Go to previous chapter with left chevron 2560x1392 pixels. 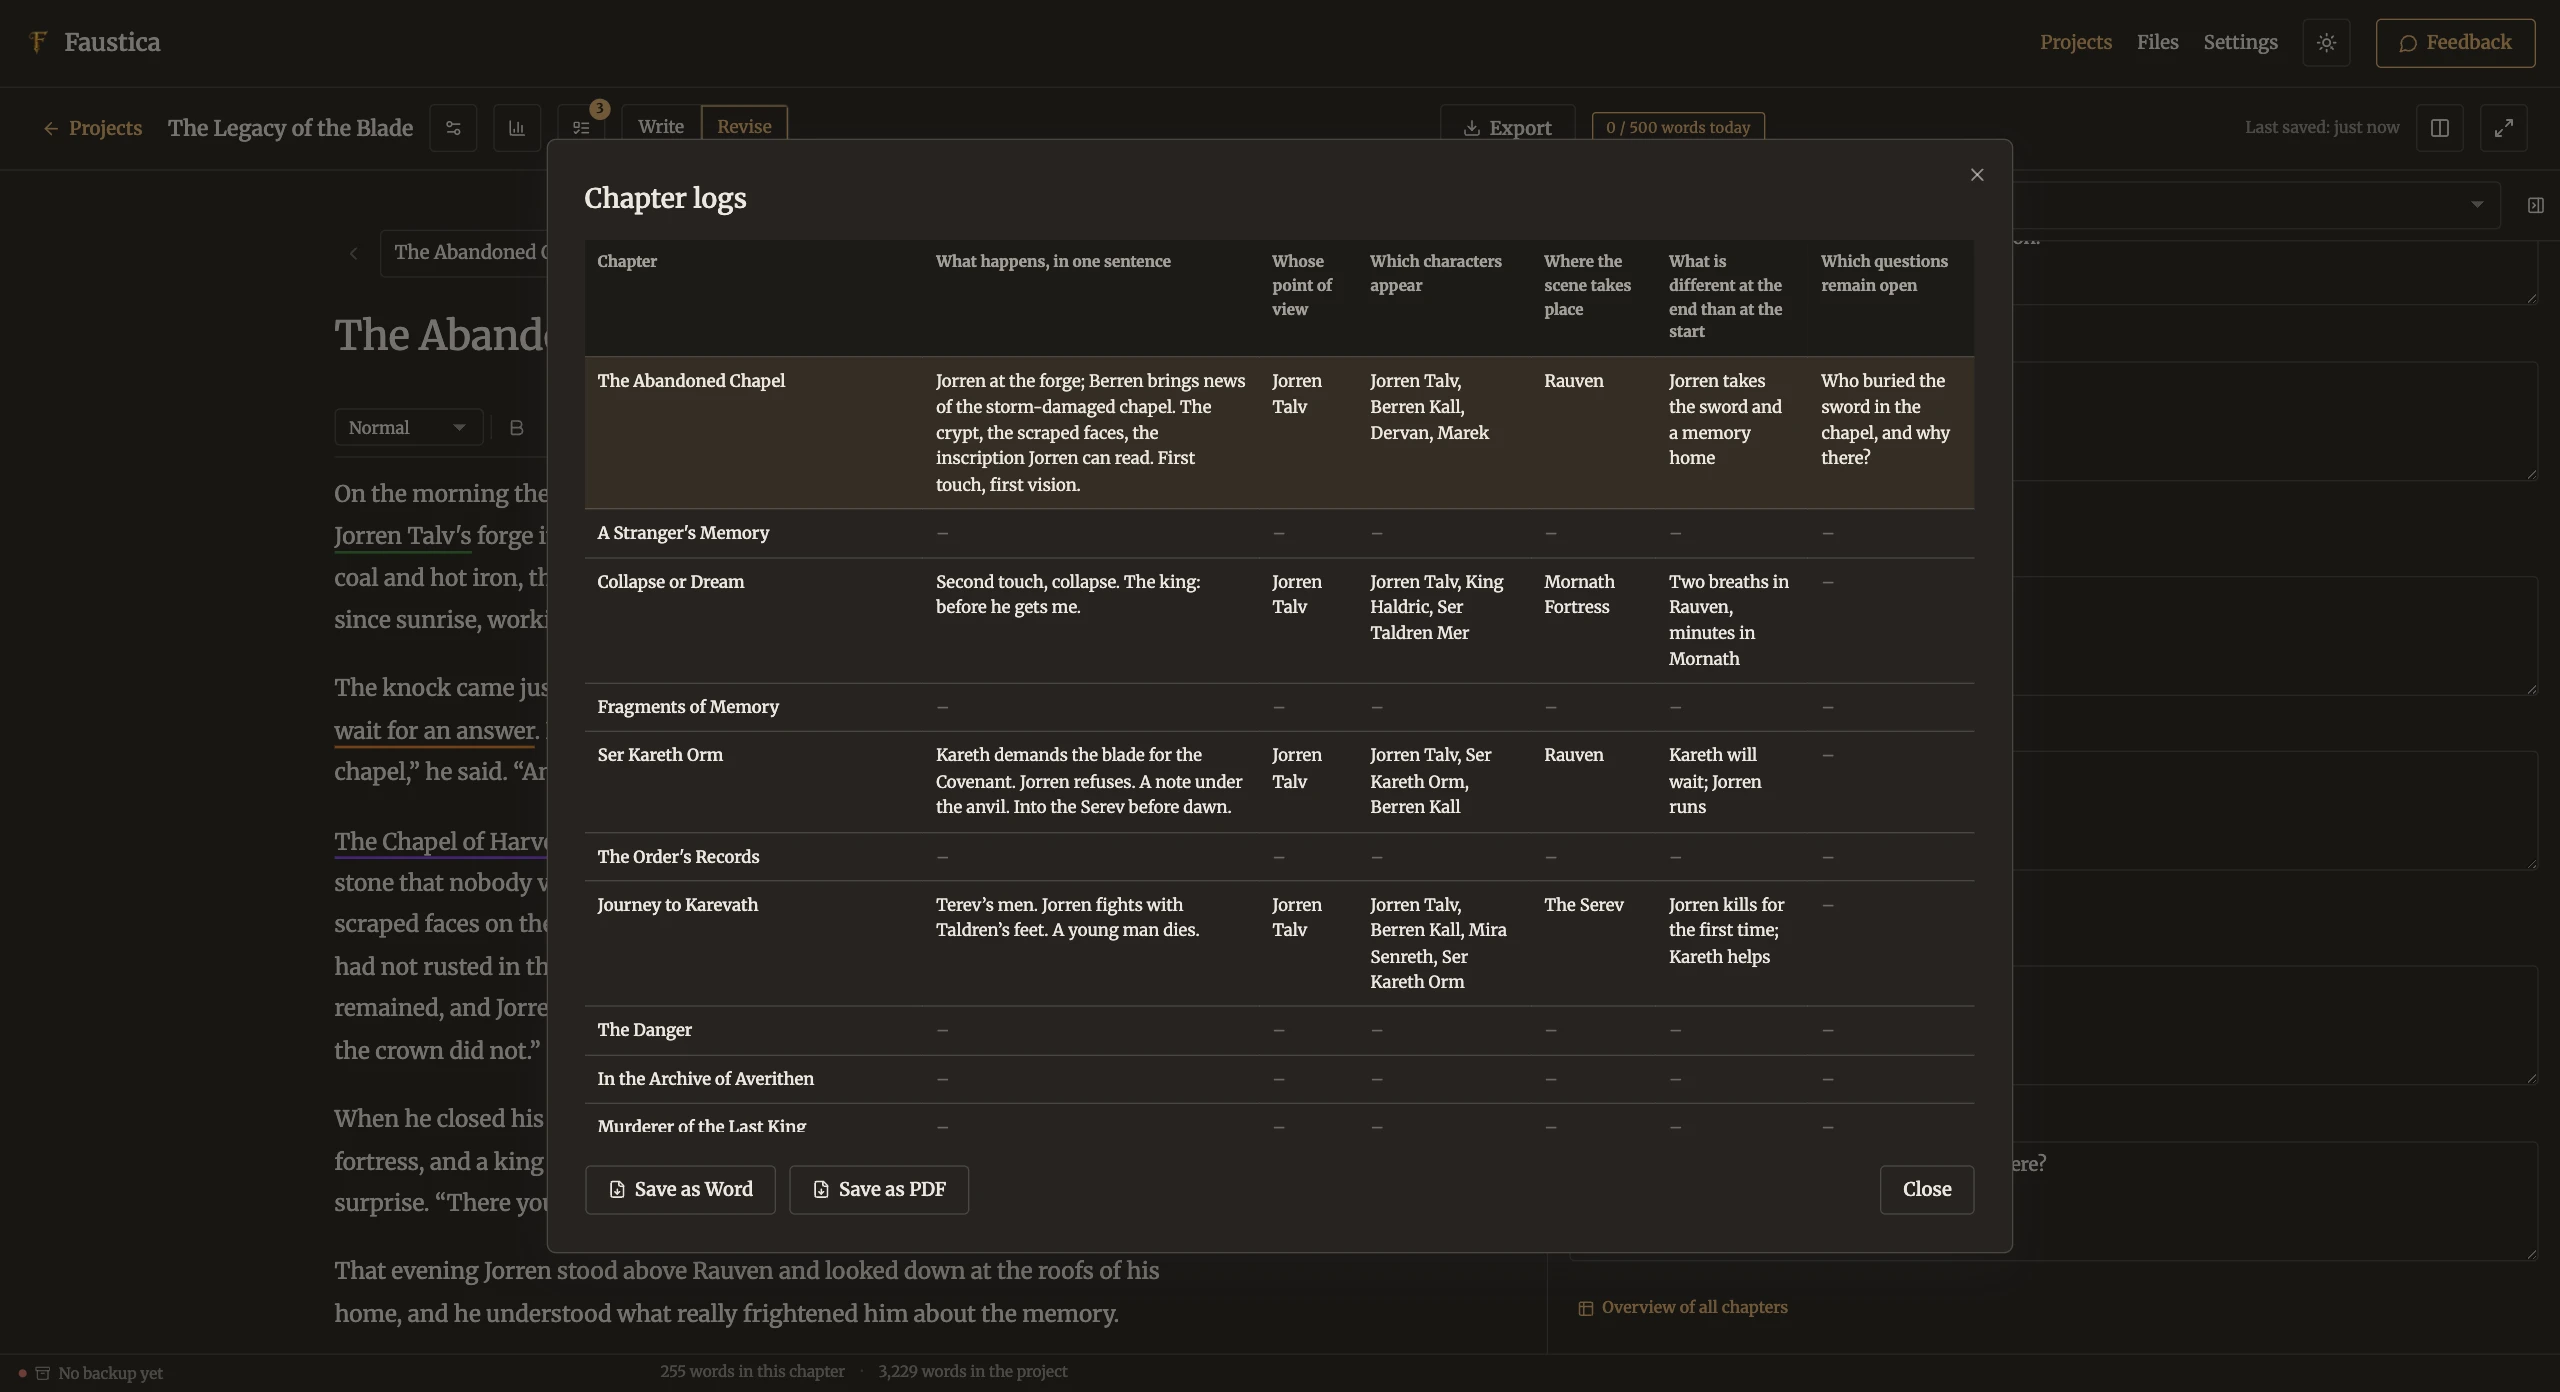(353, 253)
